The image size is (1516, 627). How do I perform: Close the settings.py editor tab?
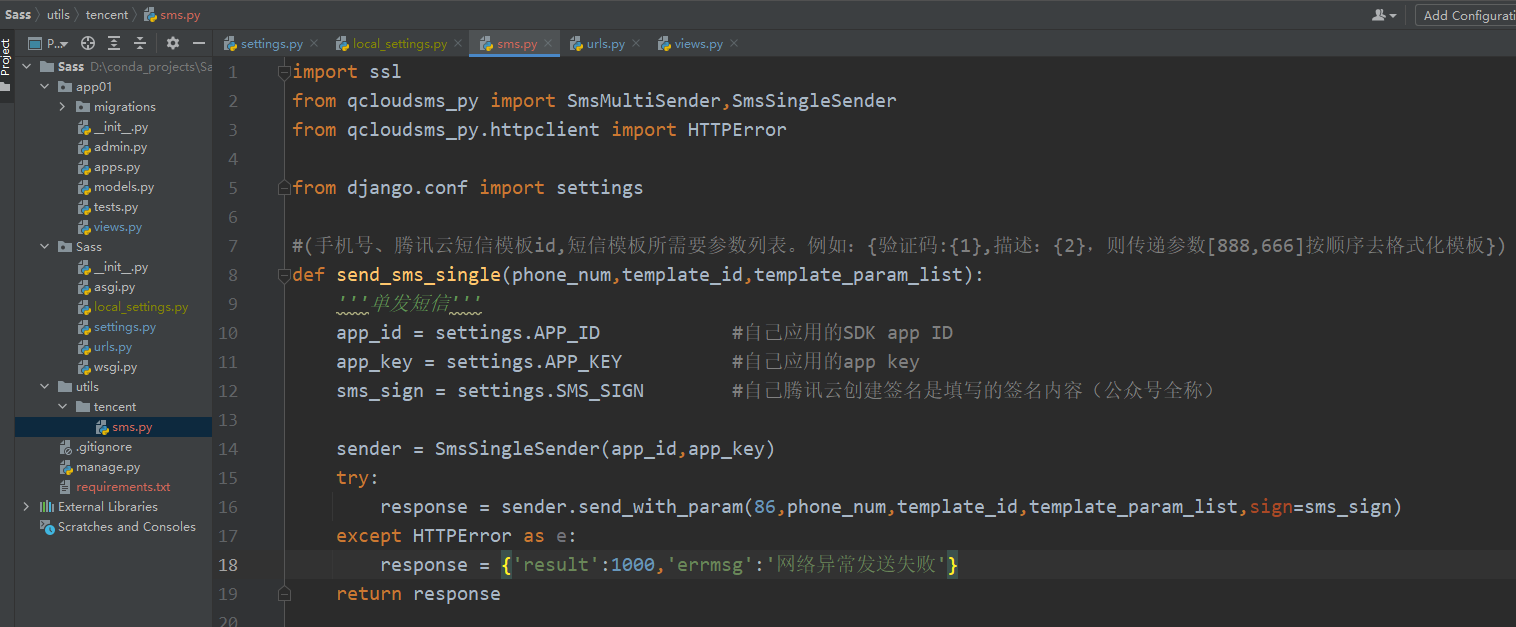[314, 43]
